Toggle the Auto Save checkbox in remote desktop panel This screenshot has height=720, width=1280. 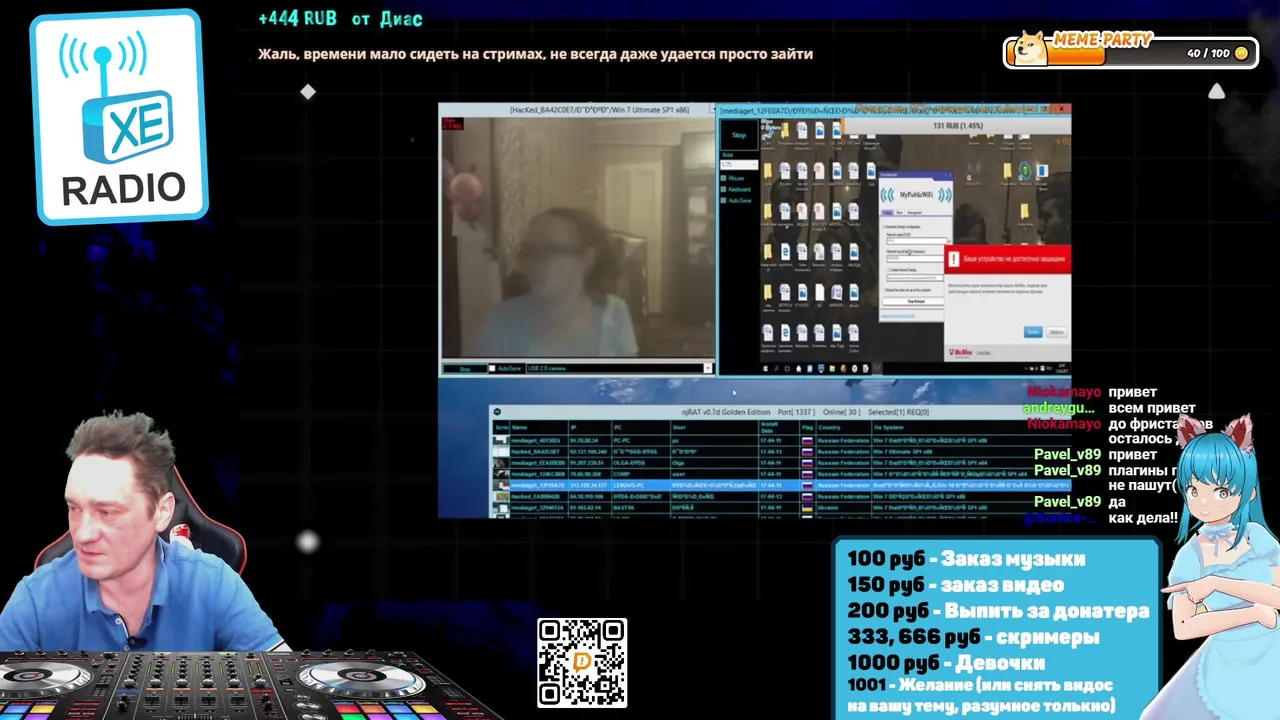724,200
